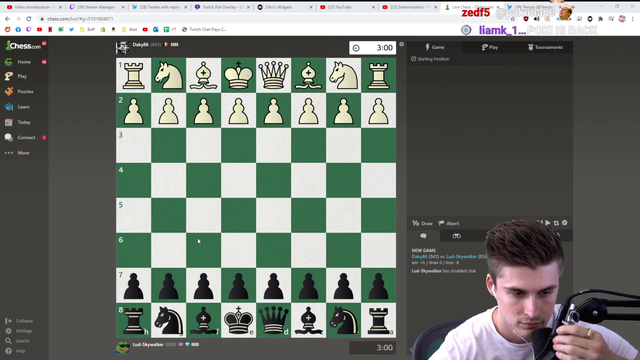
Task: Switch to Twitch Poll Overlay browser tab
Action: click(222, 7)
